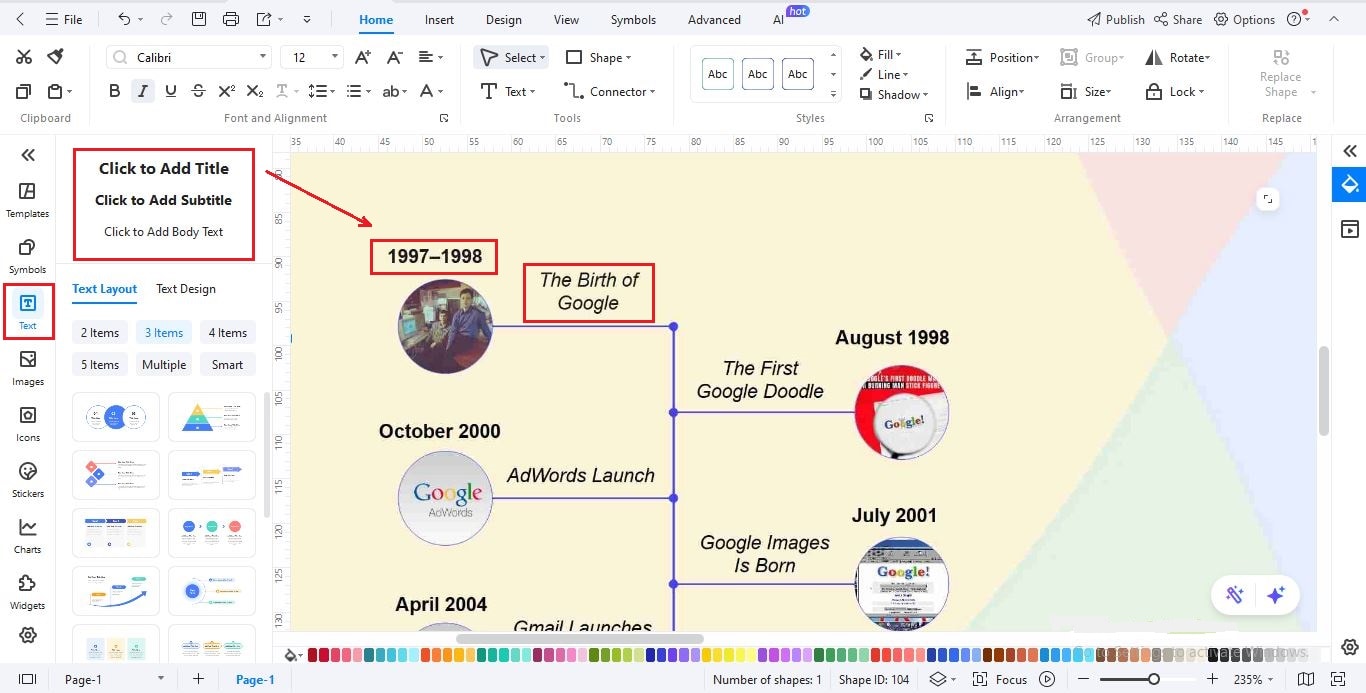Select the Stickers sidebar icon
This screenshot has height=693, width=1366.
tap(27, 479)
